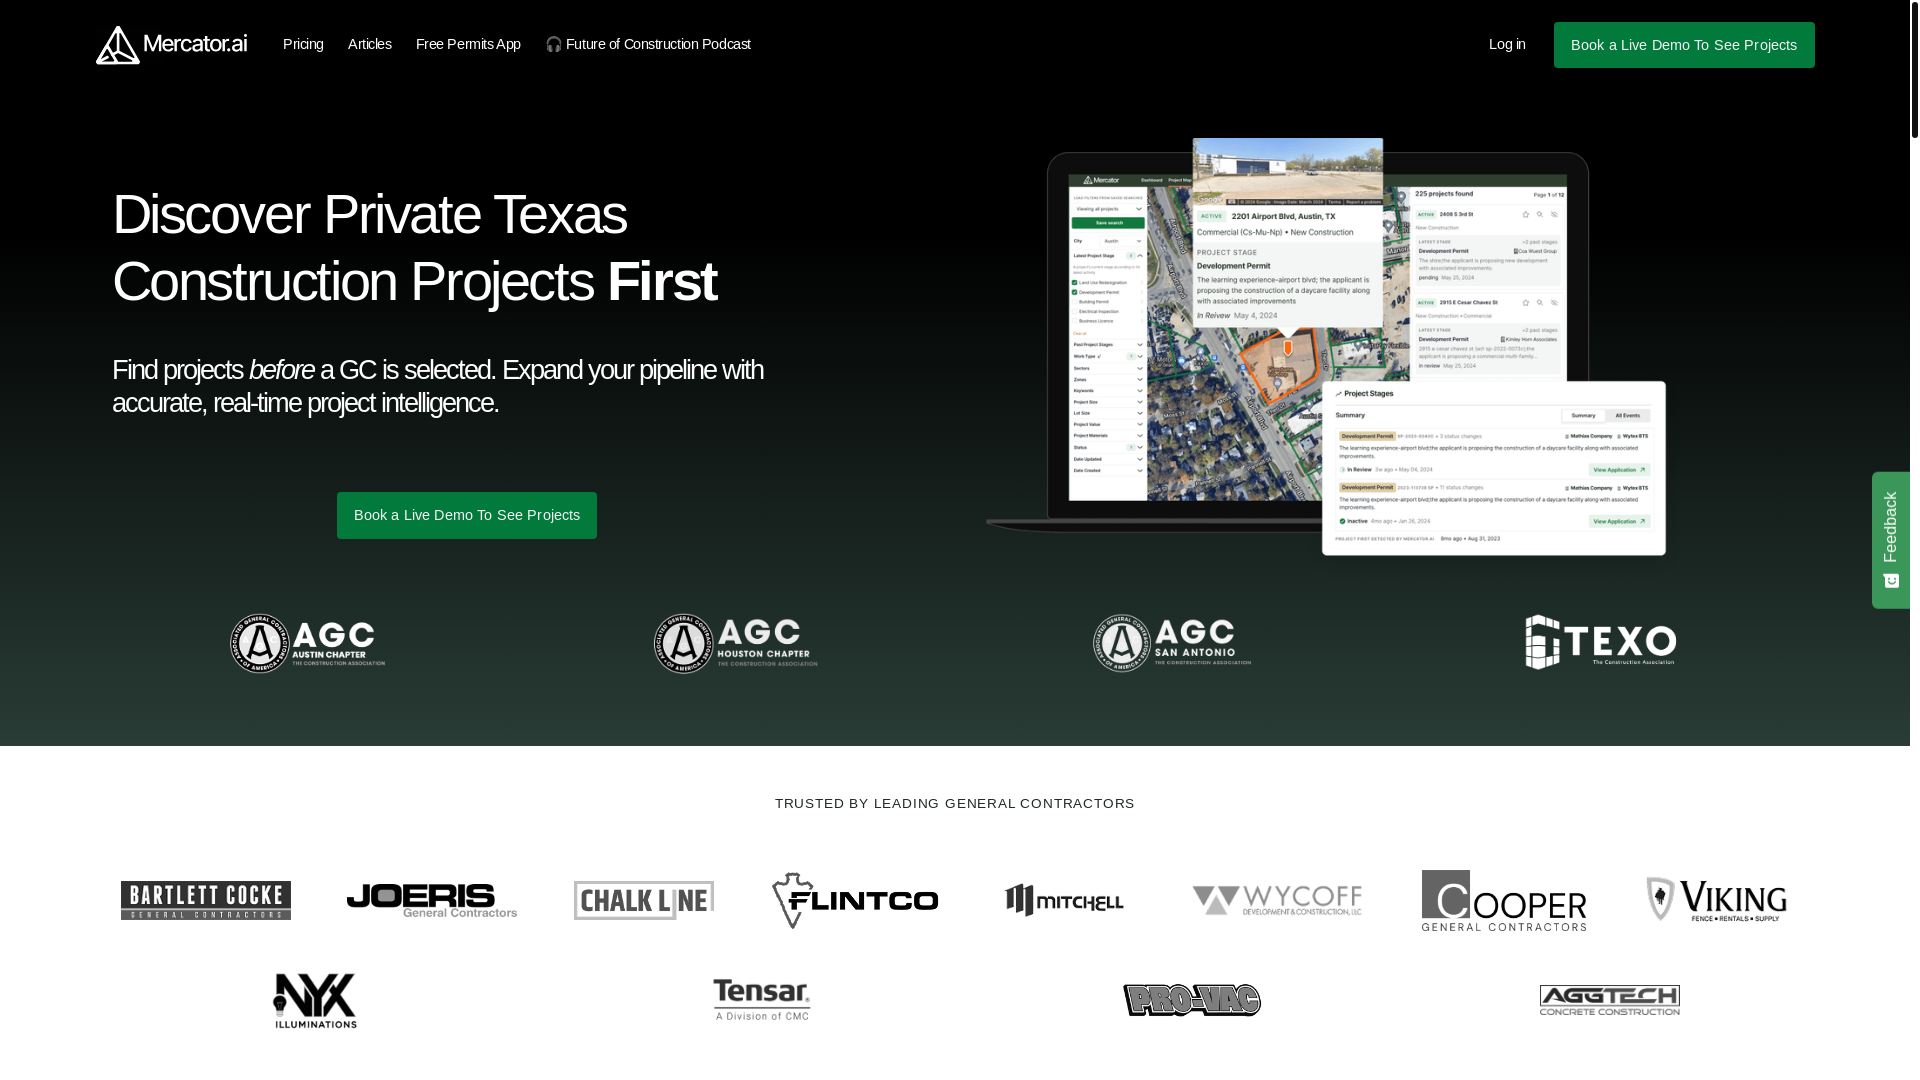
Task: Click the Pro-Vac logo
Action: pyautogui.click(x=1192, y=1000)
